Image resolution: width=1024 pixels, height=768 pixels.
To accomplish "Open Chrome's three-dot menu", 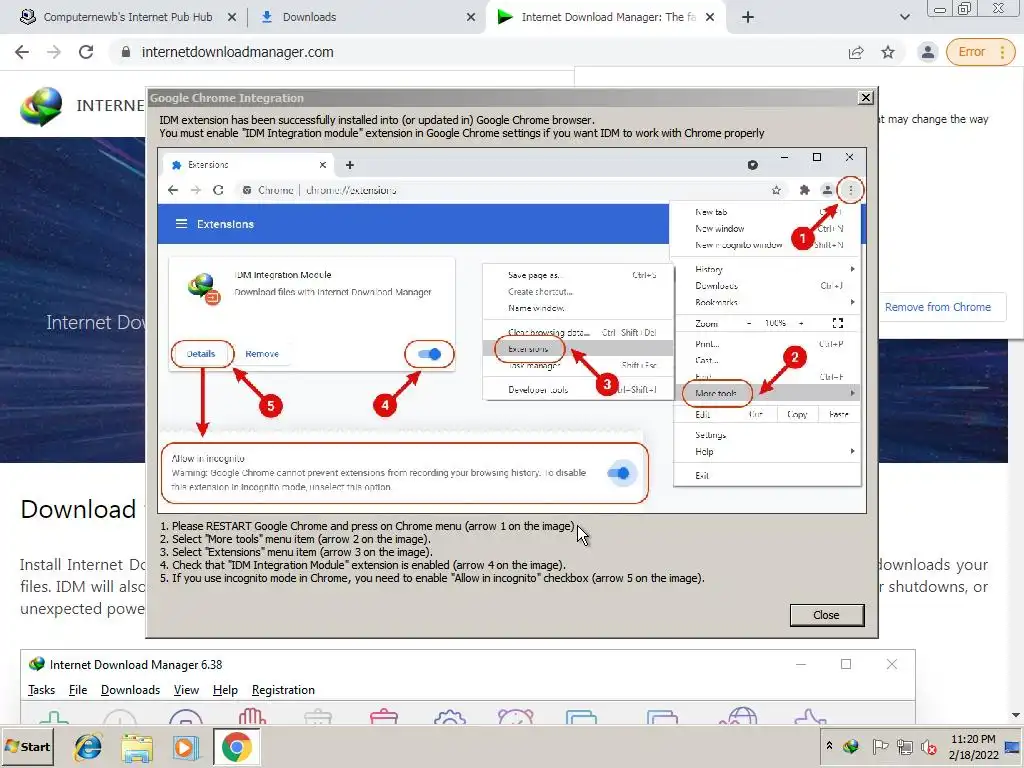I will (x=1002, y=52).
